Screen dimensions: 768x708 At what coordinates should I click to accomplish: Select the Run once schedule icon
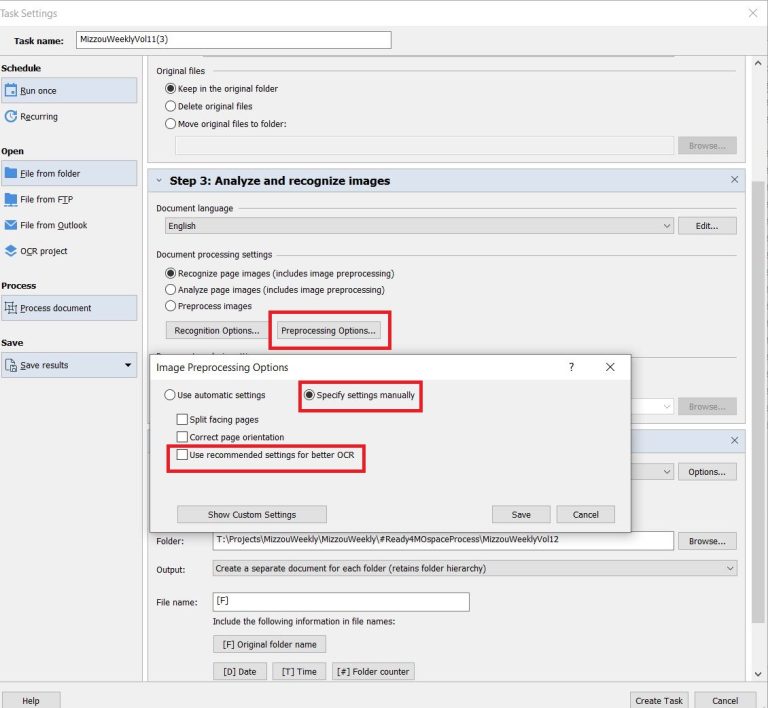click(12, 91)
